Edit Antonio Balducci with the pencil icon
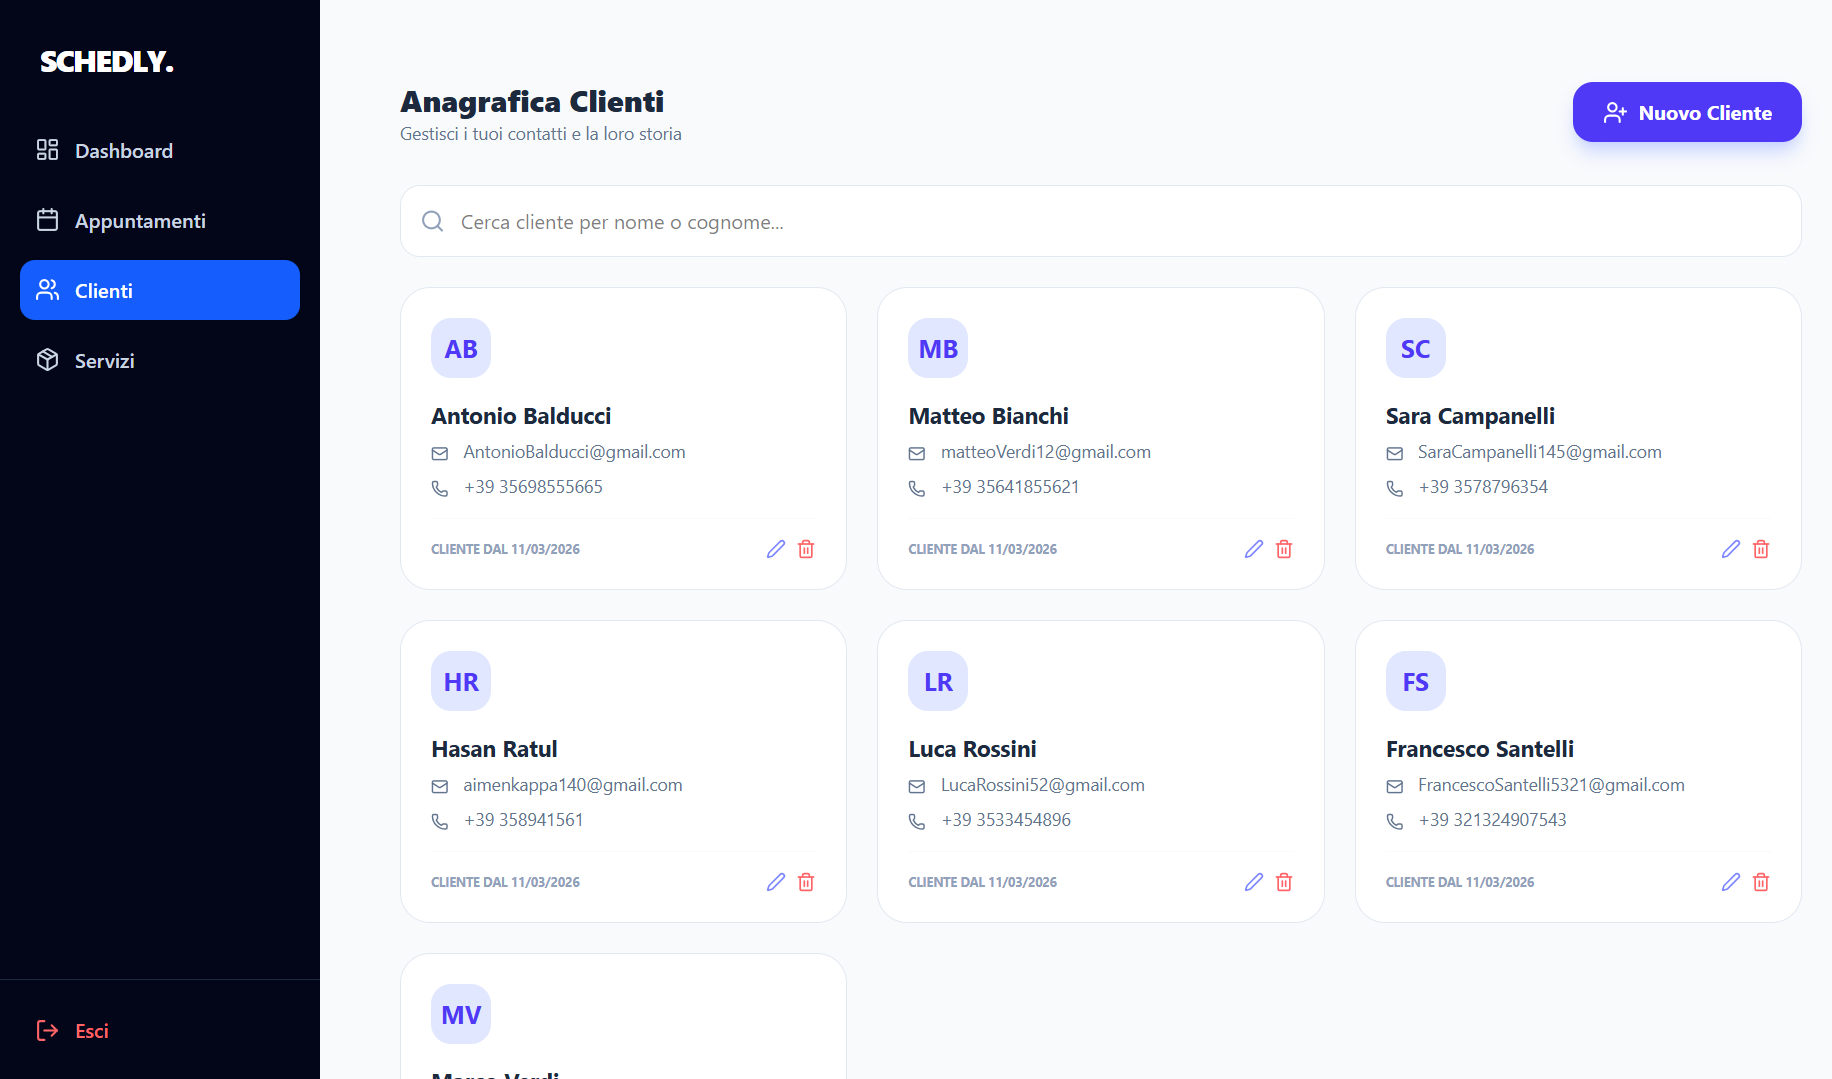Viewport: 1832px width, 1079px height. 776,549
